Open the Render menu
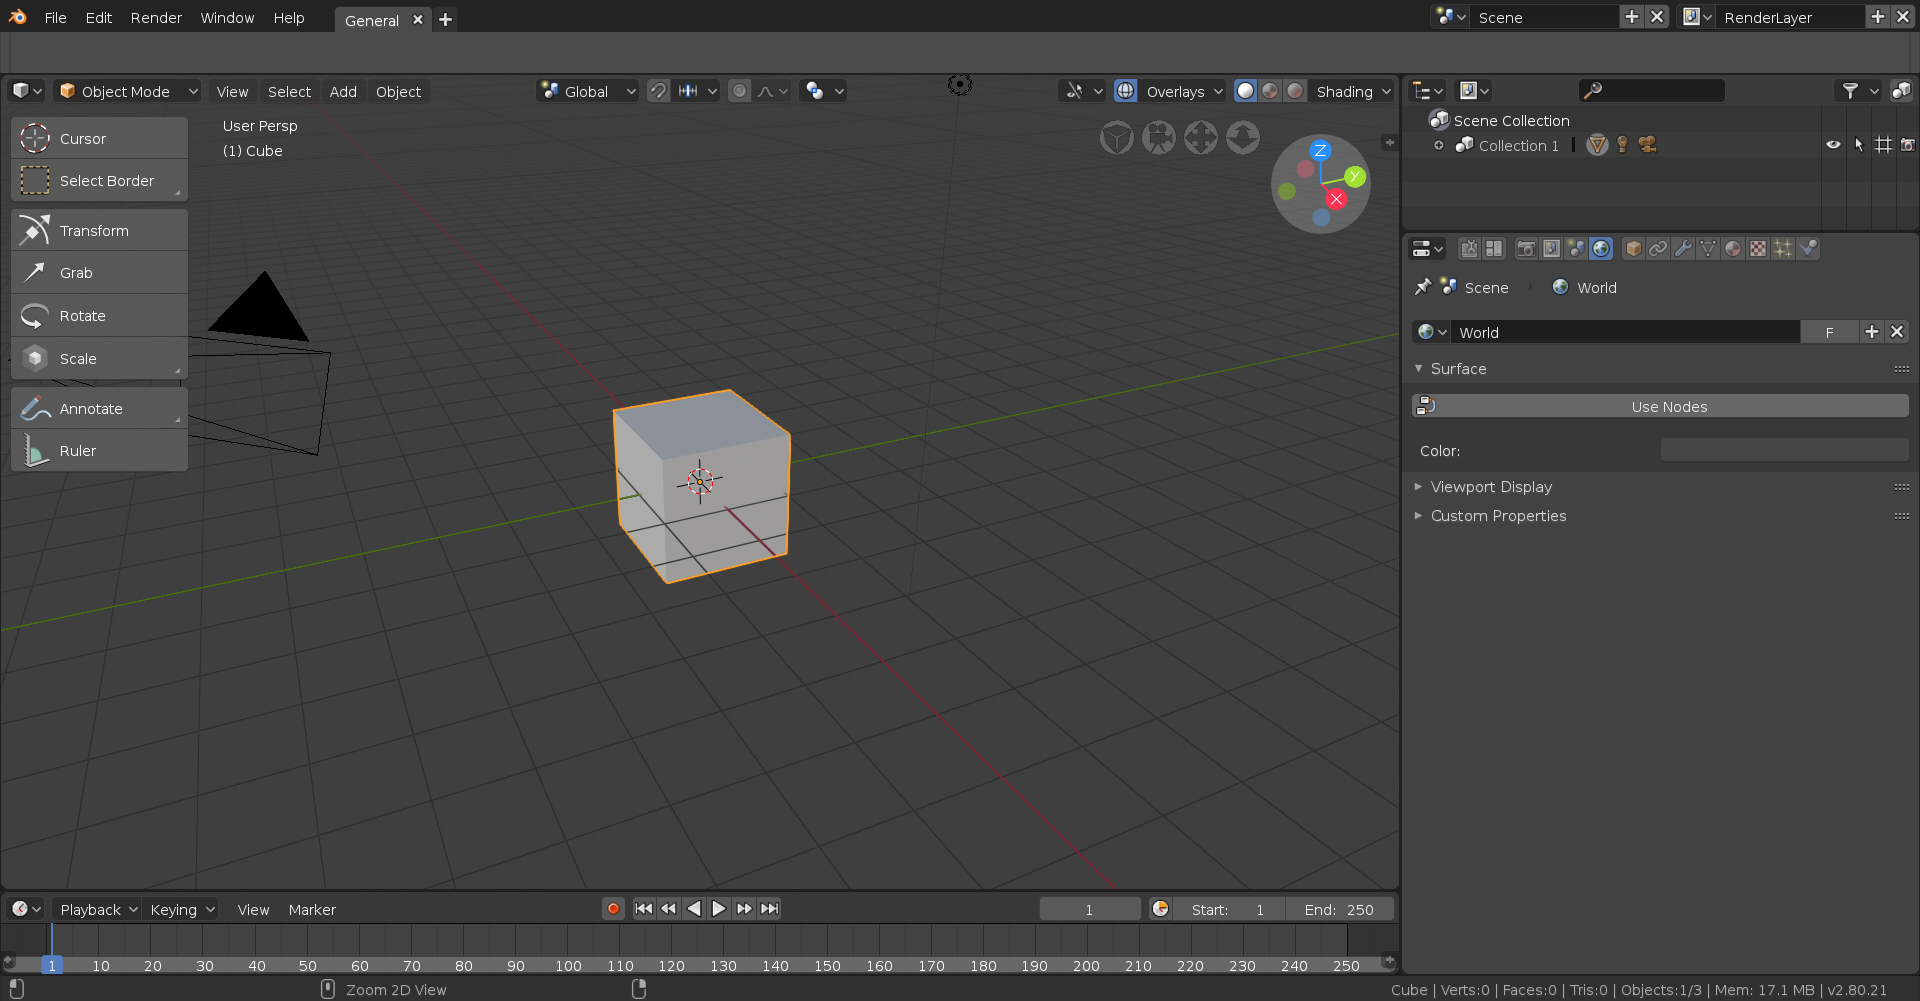This screenshot has width=1920, height=1001. coord(156,18)
